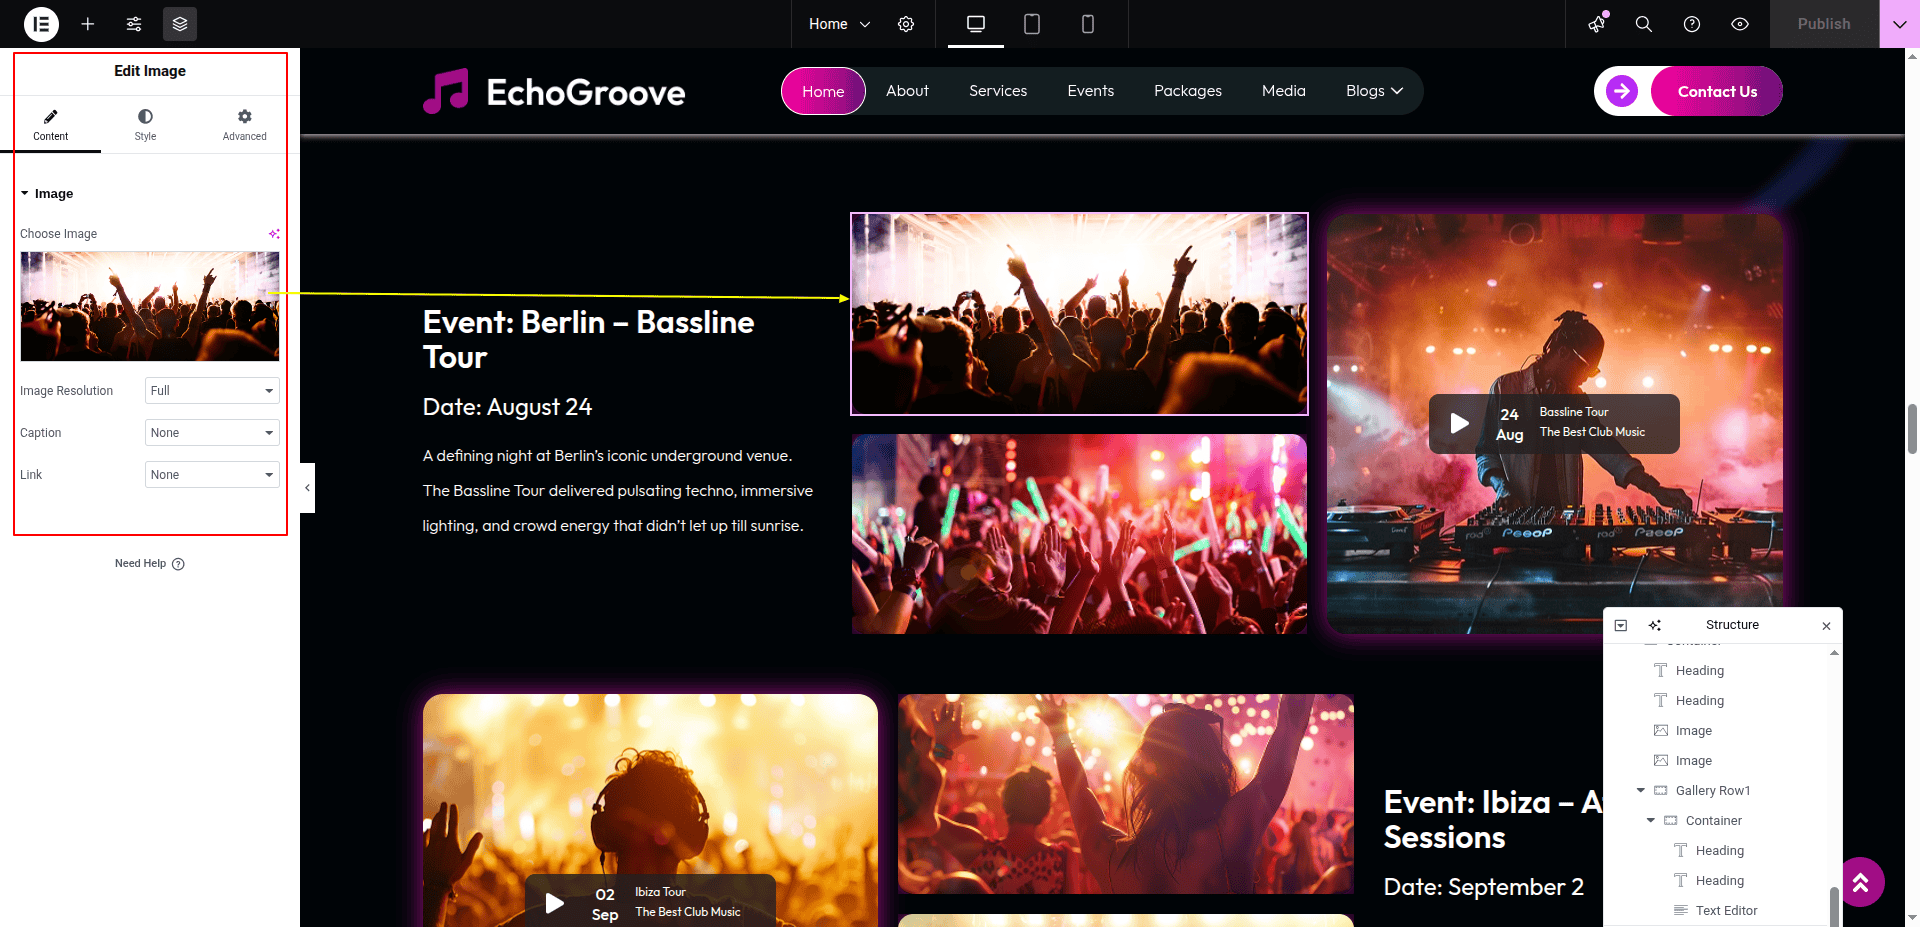Collapse the editor panel handle

(x=307, y=488)
